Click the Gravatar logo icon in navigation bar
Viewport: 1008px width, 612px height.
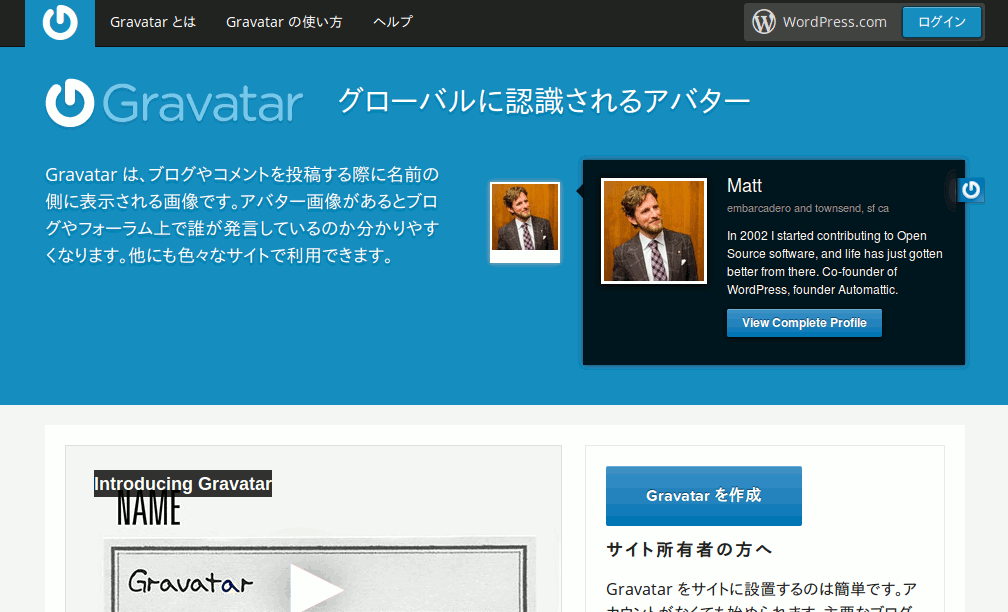tap(60, 22)
